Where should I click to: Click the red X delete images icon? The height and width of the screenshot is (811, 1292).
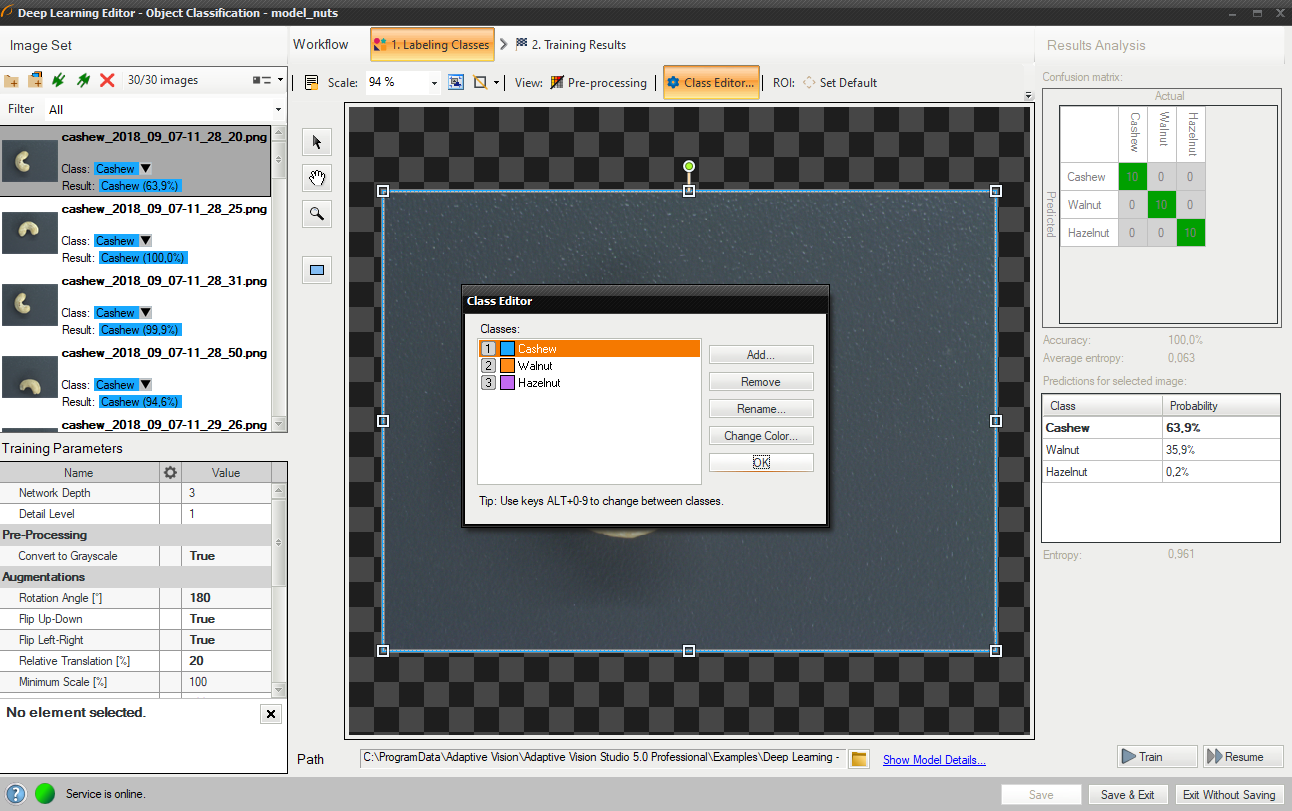(107, 80)
